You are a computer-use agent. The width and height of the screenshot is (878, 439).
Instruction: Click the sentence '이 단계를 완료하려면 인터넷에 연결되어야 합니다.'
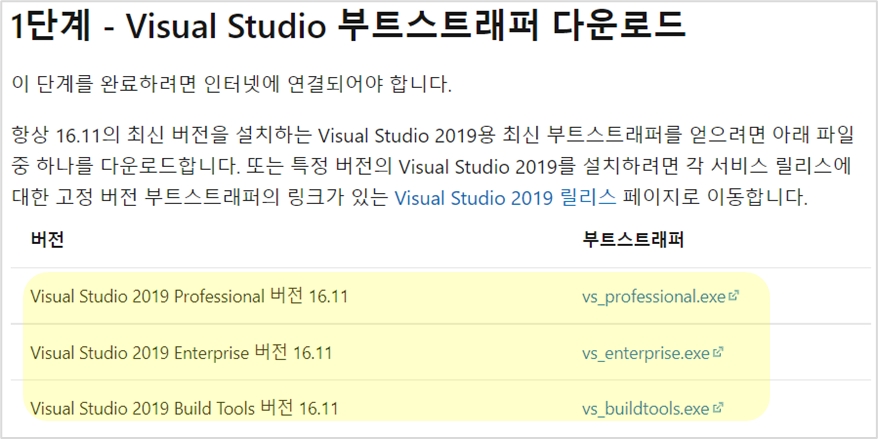coord(231,85)
